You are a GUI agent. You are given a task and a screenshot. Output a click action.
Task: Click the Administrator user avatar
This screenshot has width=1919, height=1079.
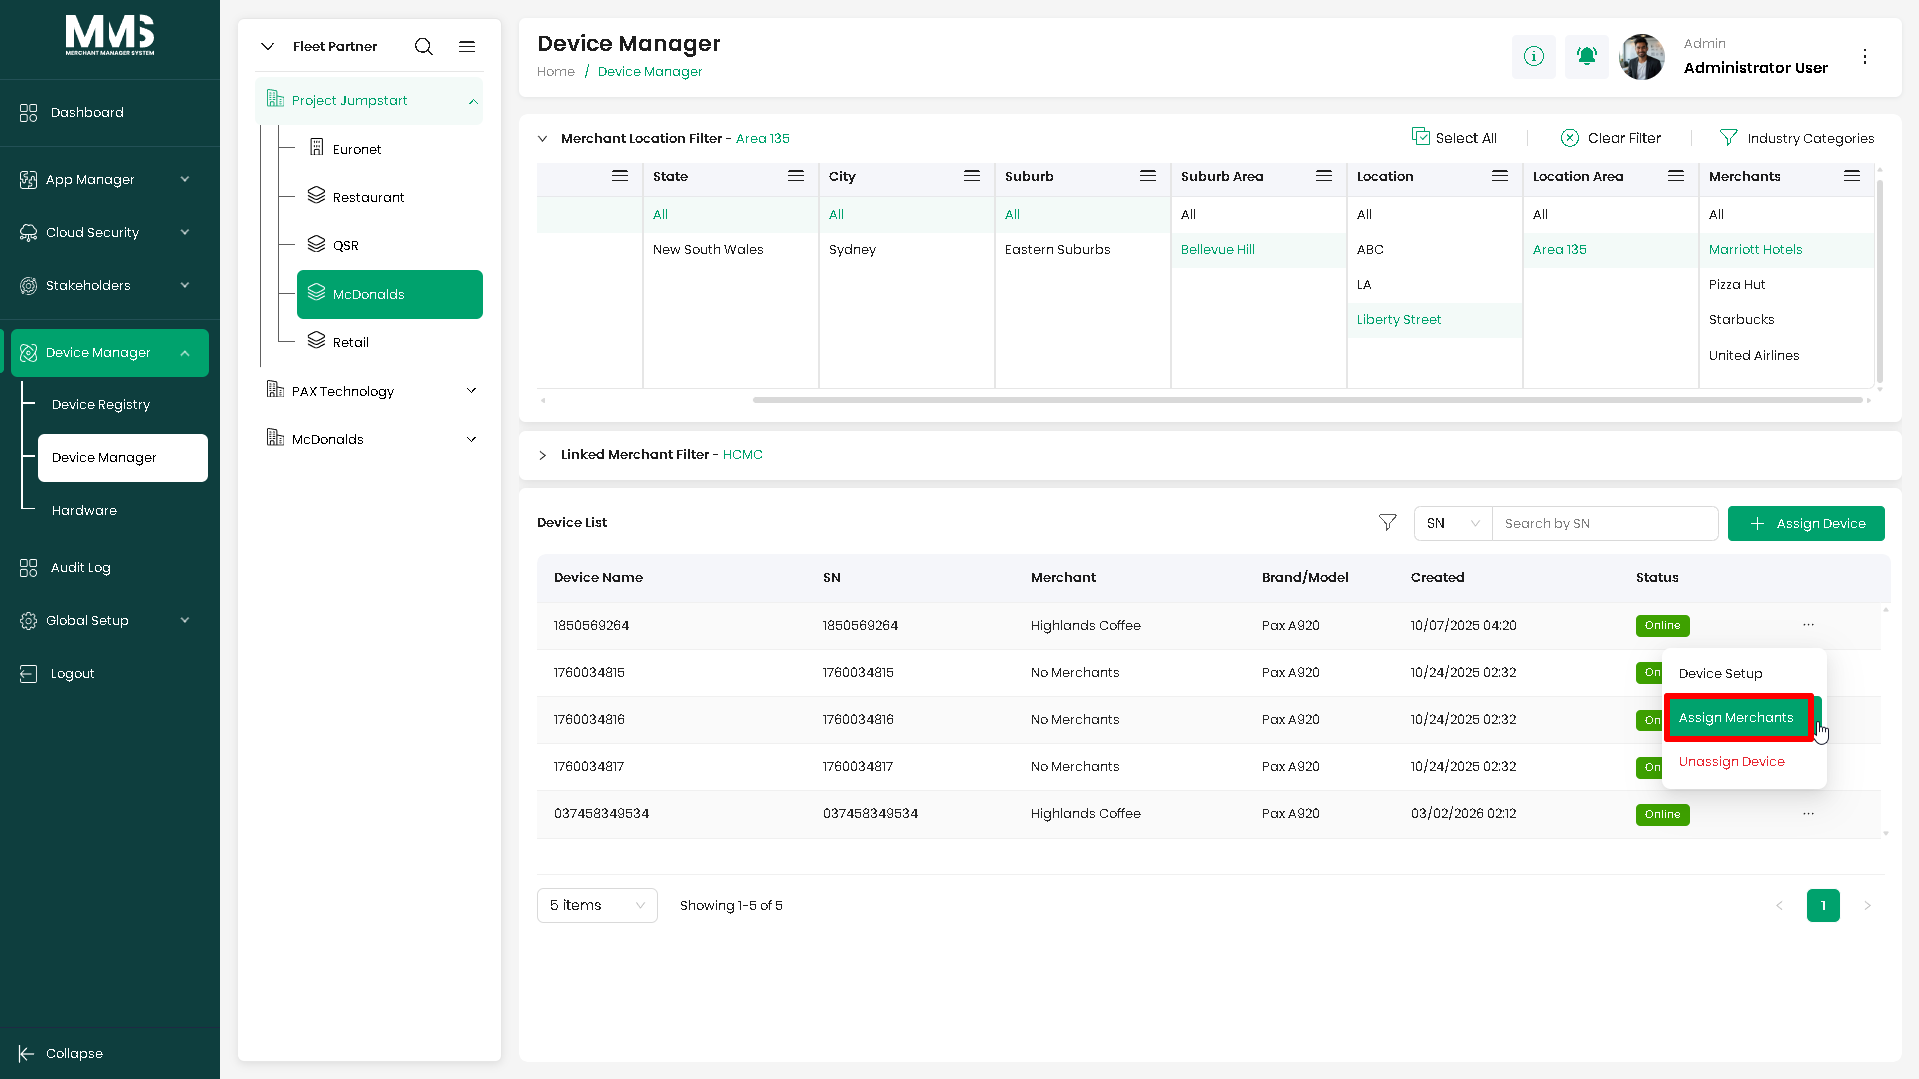(1641, 56)
